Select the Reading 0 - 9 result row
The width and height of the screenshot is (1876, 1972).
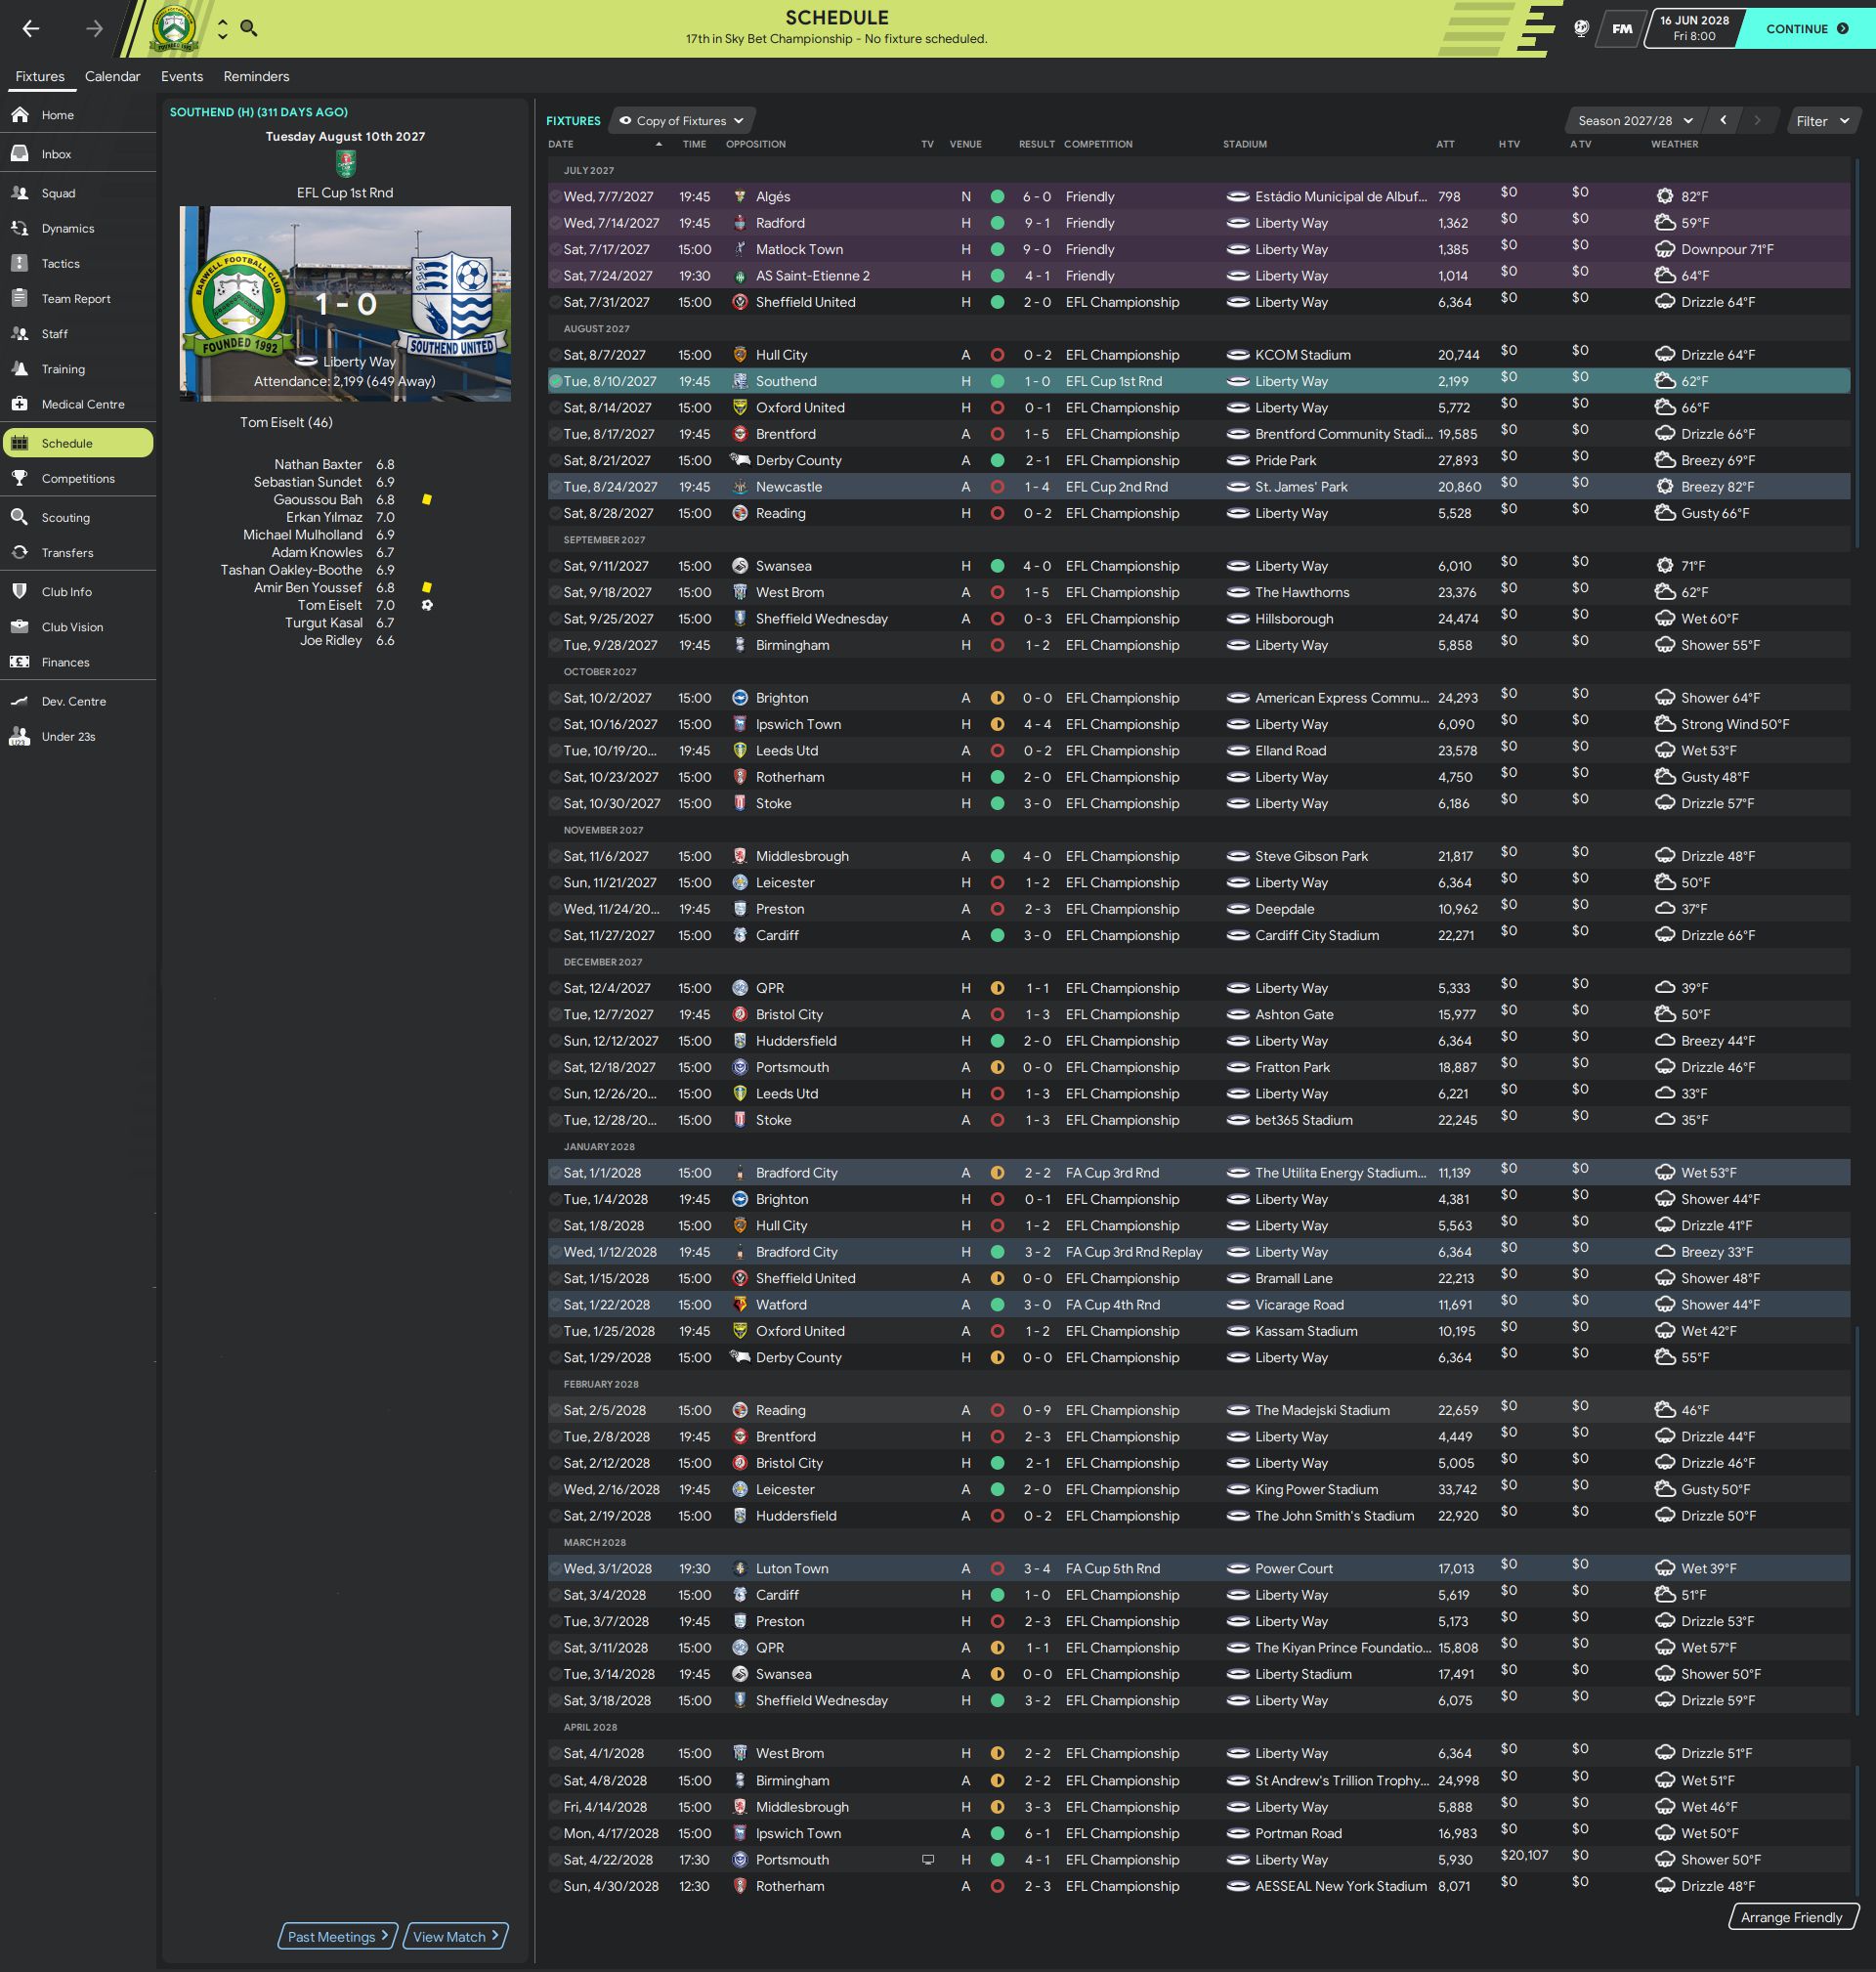(1199, 1410)
